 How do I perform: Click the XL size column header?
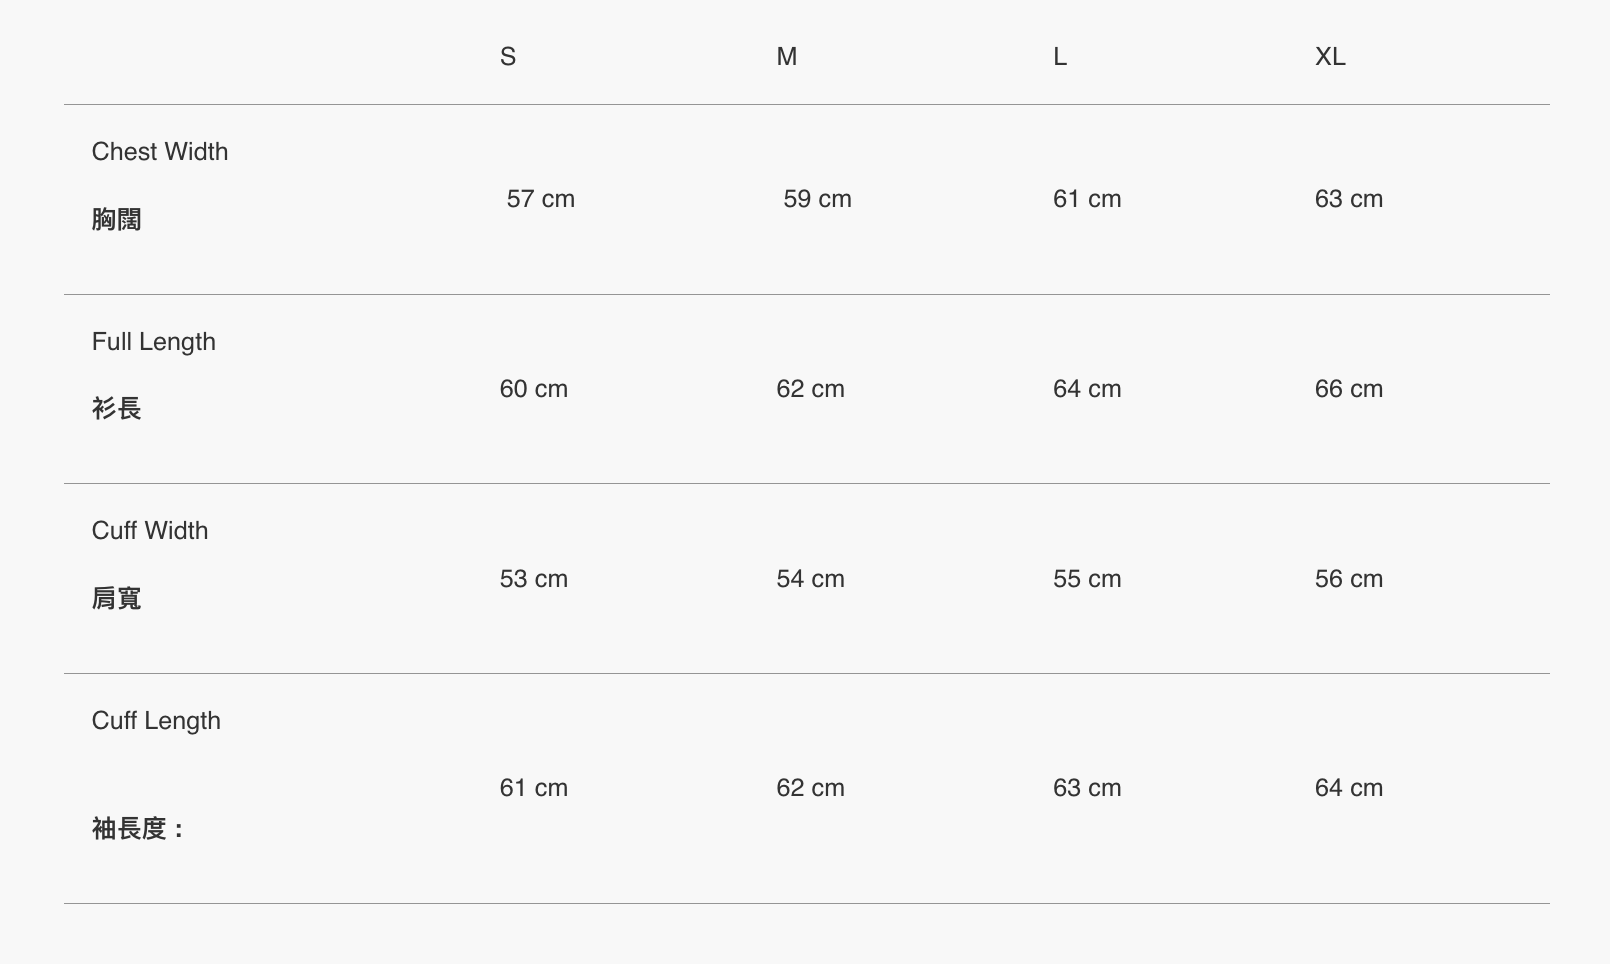(x=1330, y=57)
